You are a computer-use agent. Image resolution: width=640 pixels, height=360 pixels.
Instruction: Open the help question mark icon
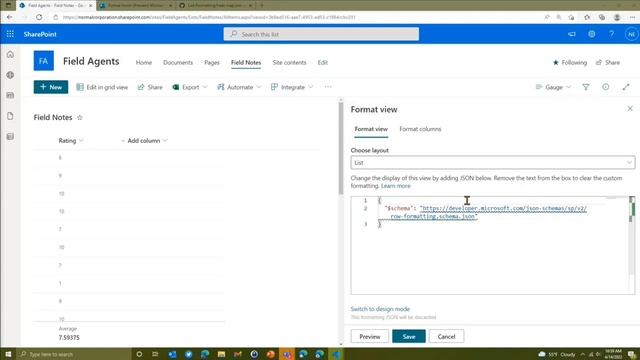611,34
